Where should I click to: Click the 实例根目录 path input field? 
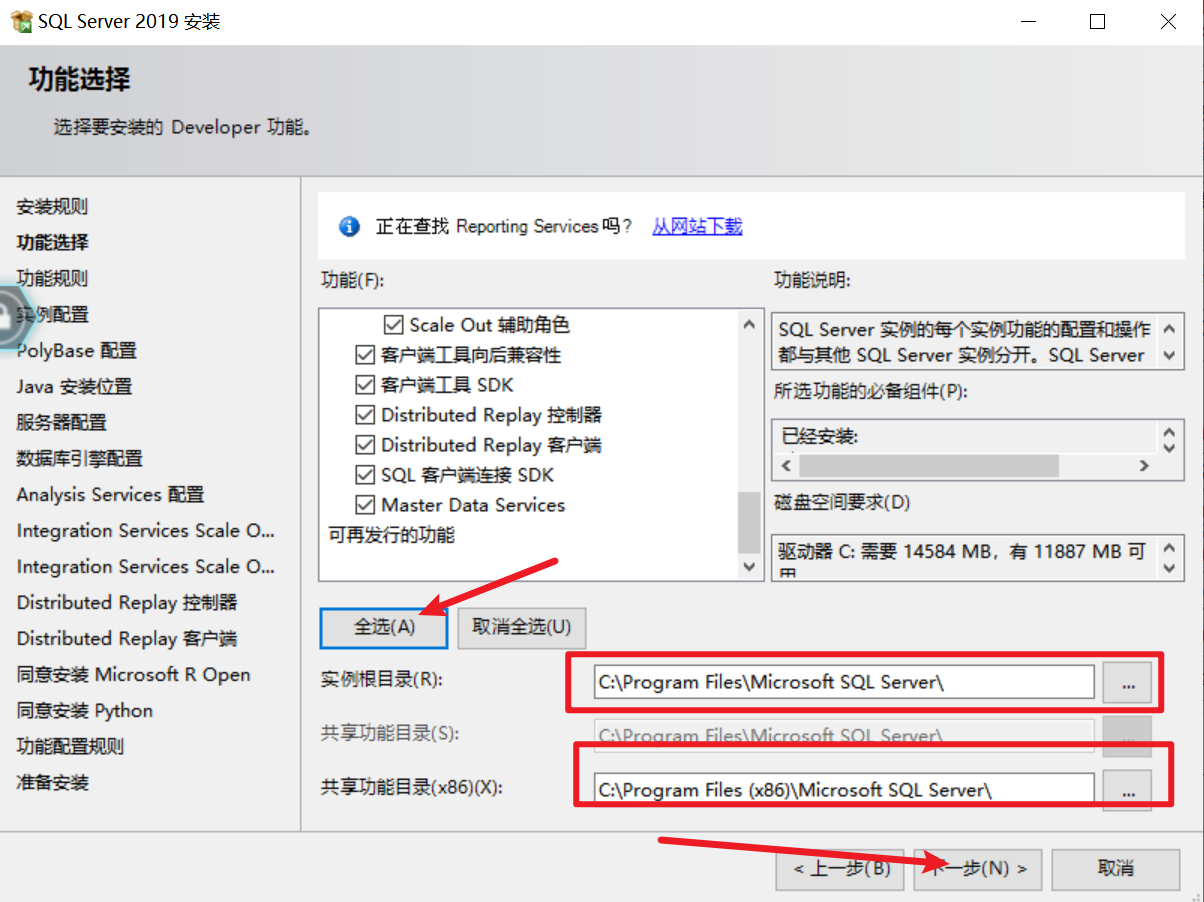coord(843,682)
